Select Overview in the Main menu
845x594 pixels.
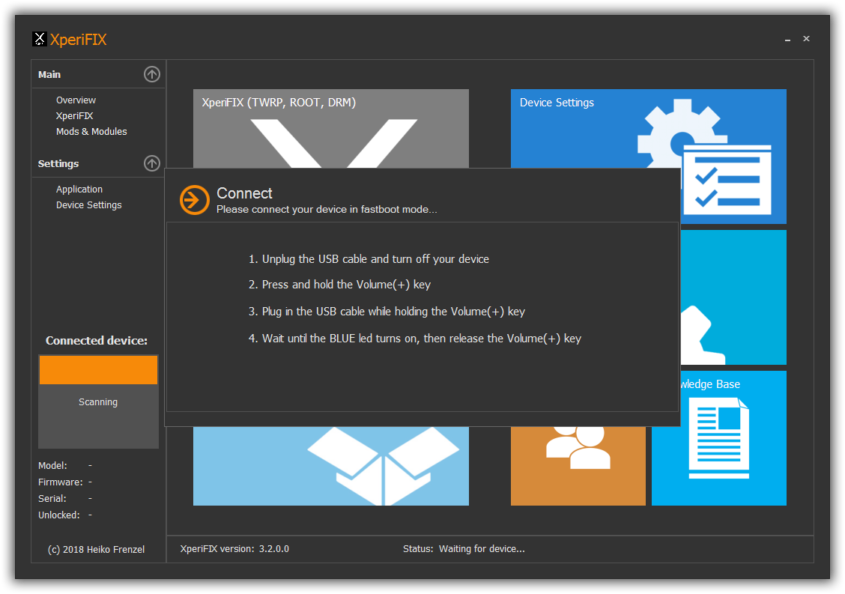(76, 100)
